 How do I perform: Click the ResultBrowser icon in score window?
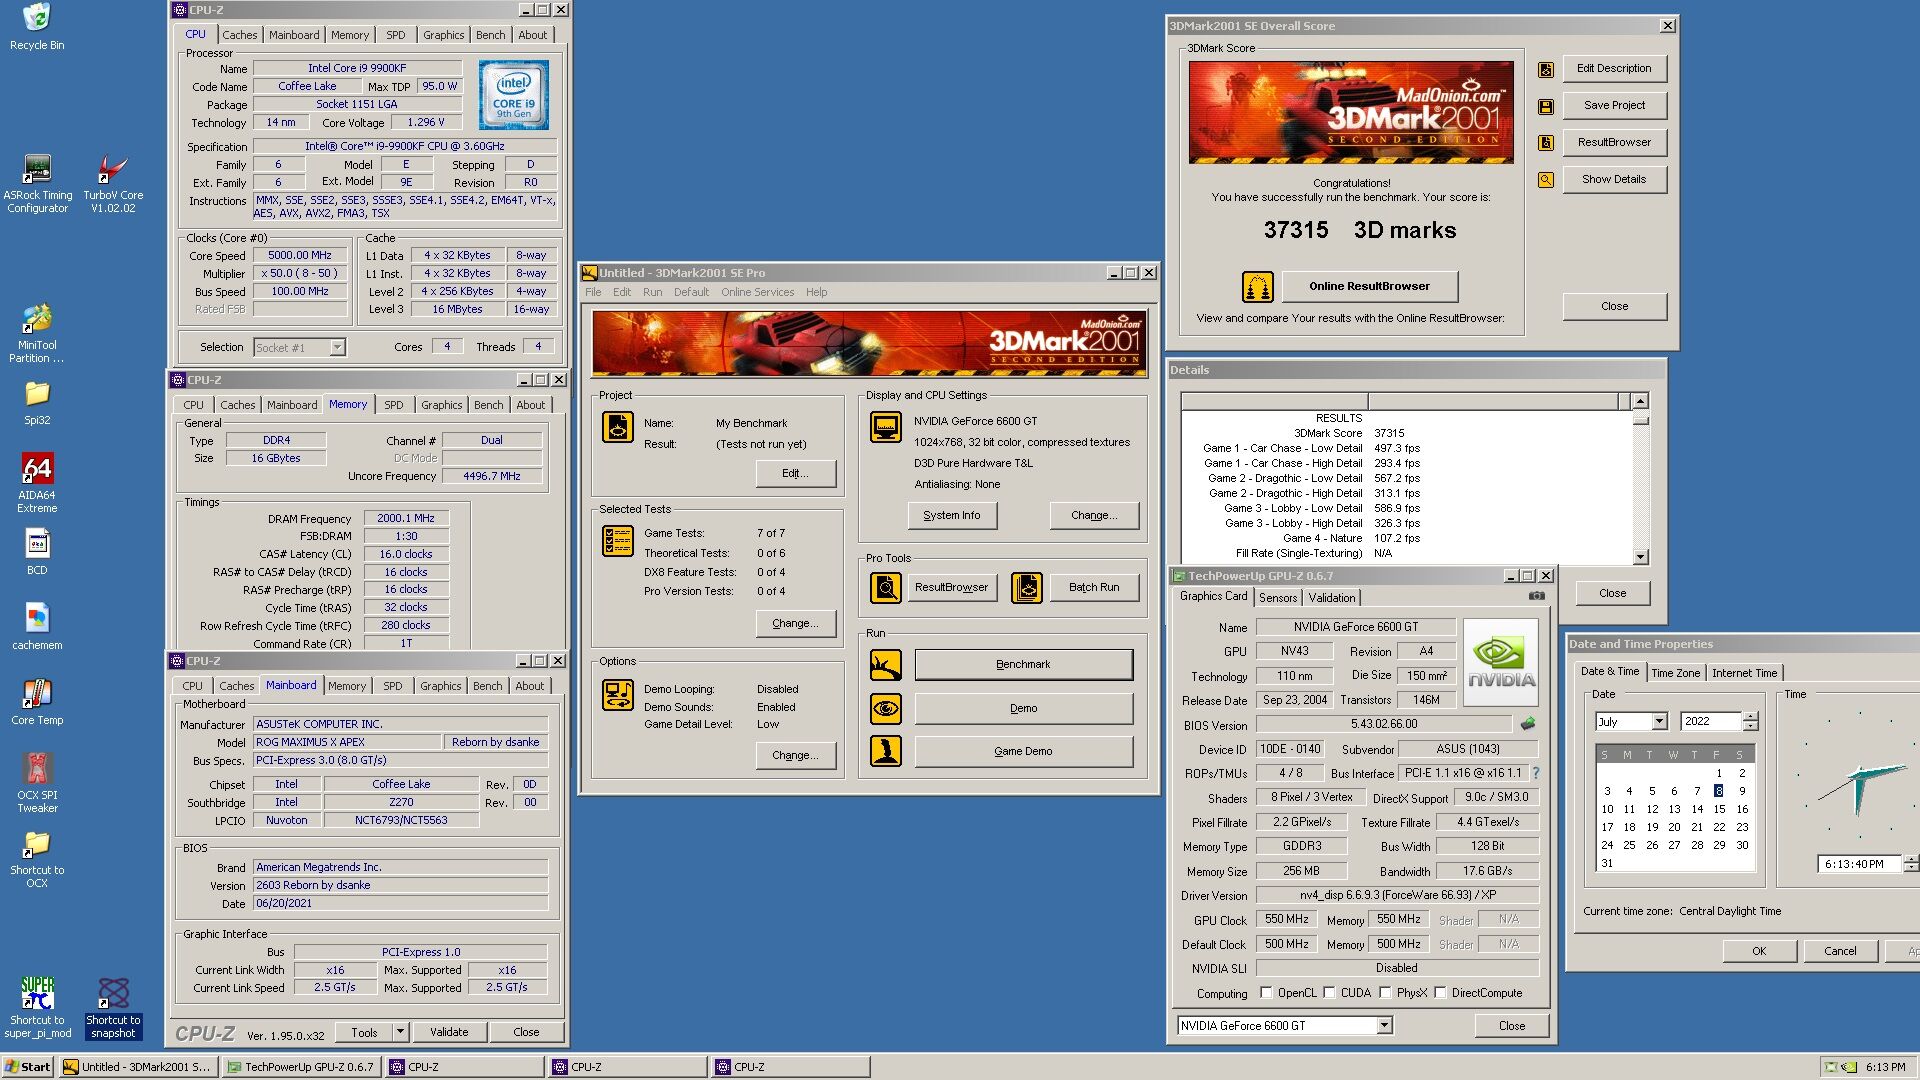pyautogui.click(x=1546, y=143)
